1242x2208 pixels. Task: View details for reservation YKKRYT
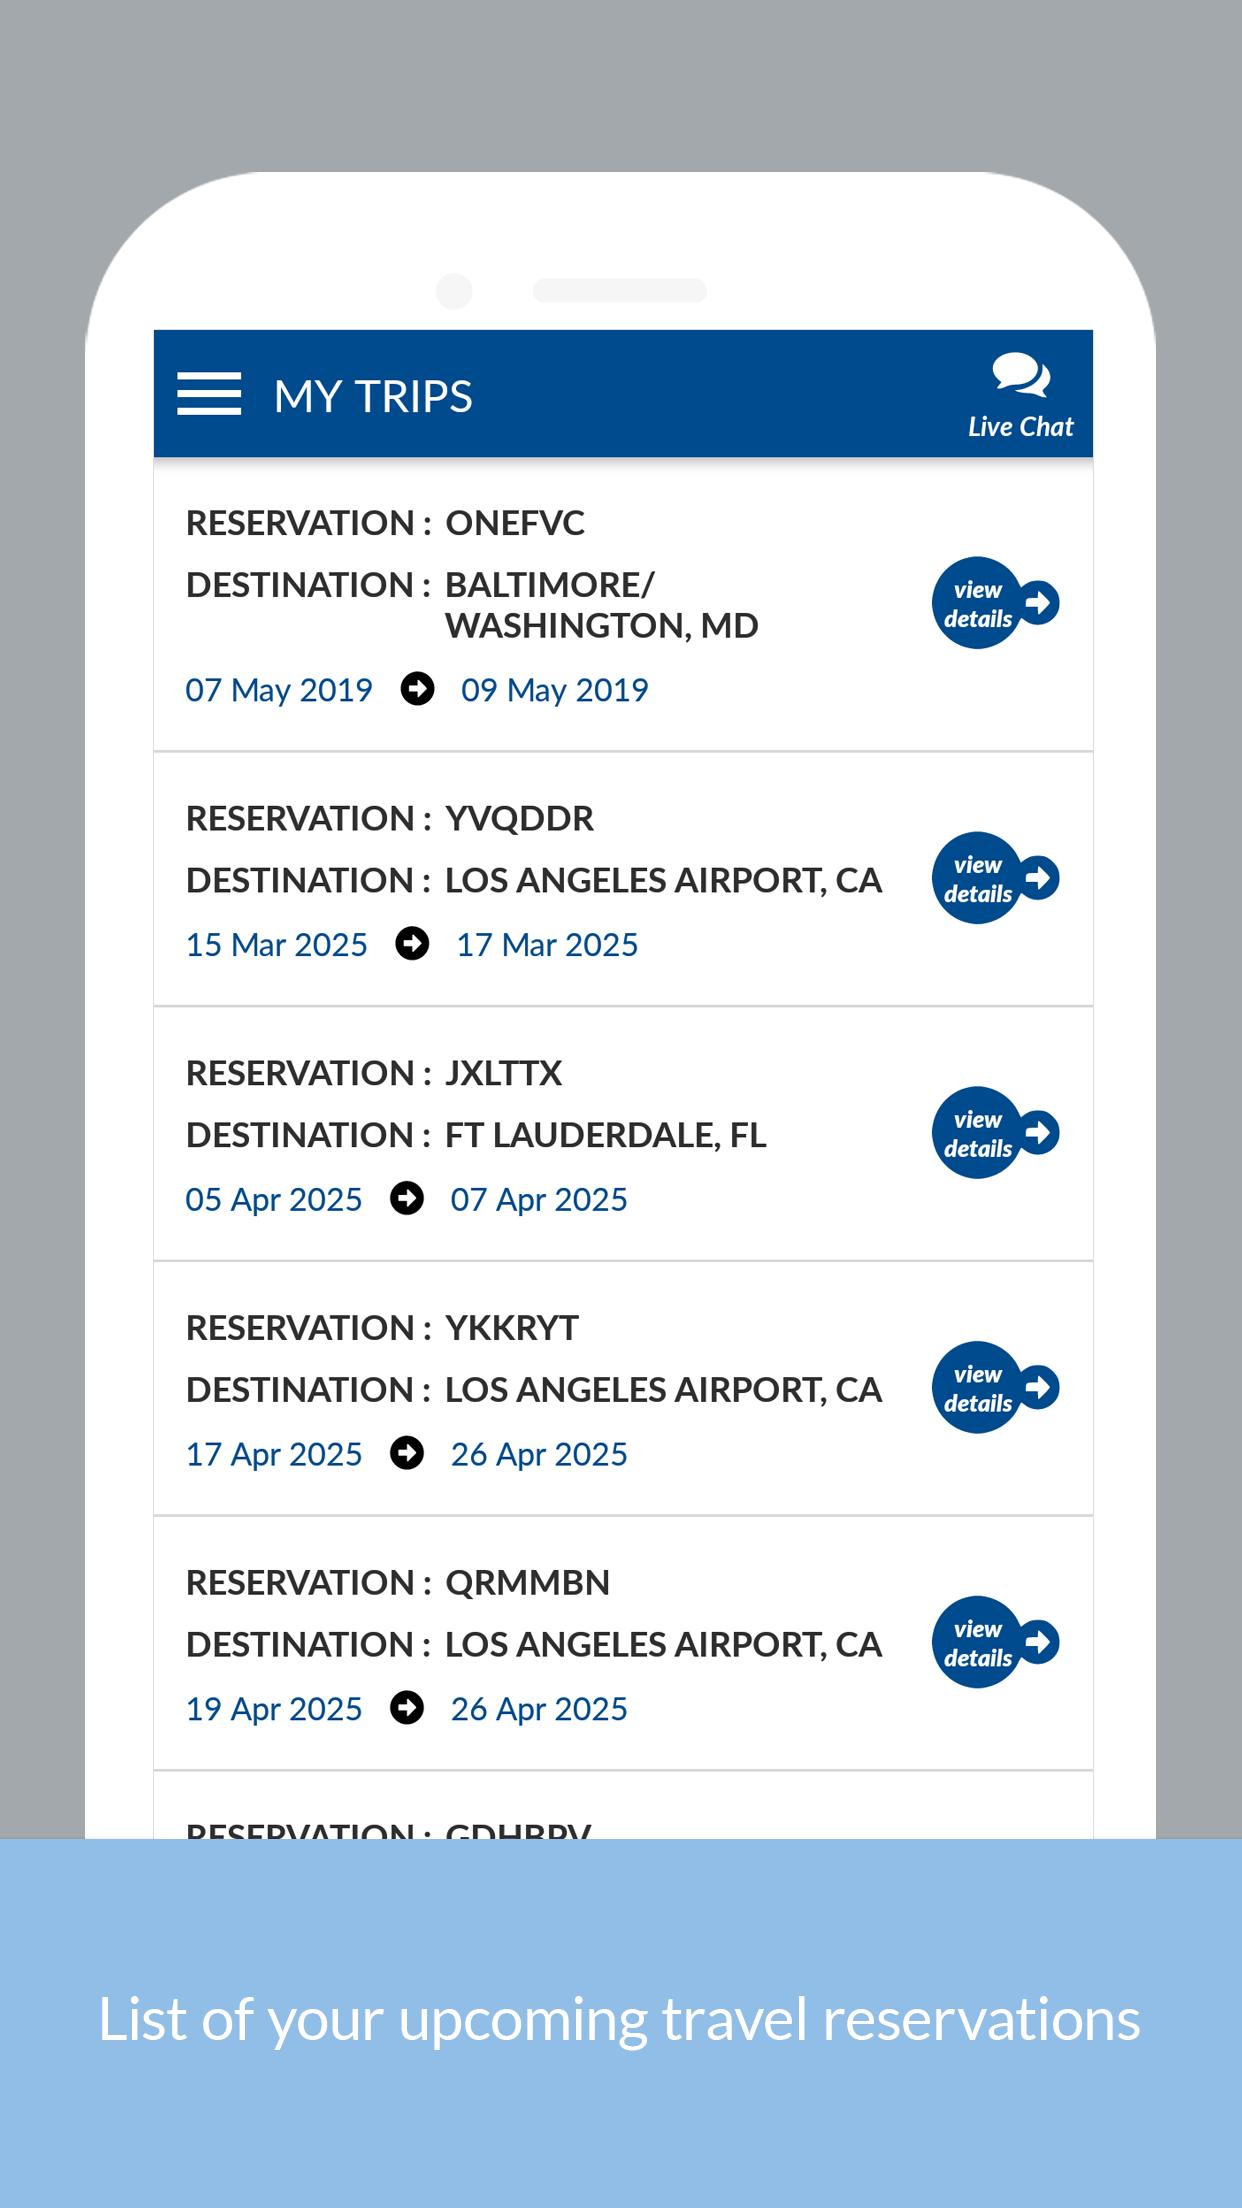click(995, 1388)
